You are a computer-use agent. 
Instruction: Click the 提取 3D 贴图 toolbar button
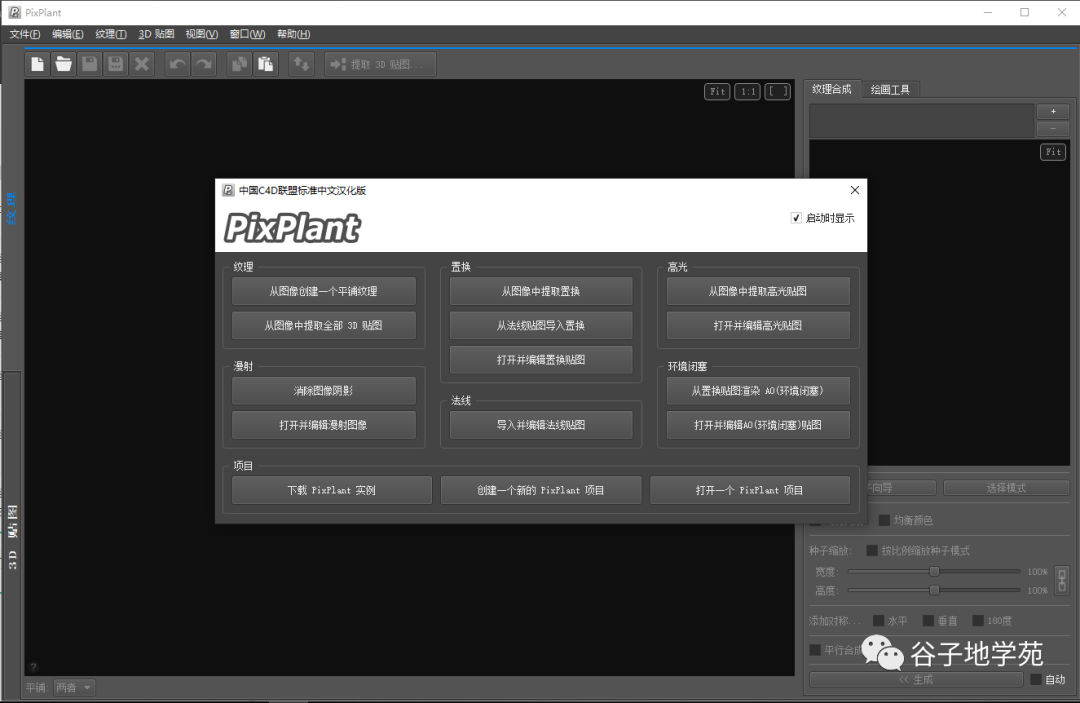(380, 64)
